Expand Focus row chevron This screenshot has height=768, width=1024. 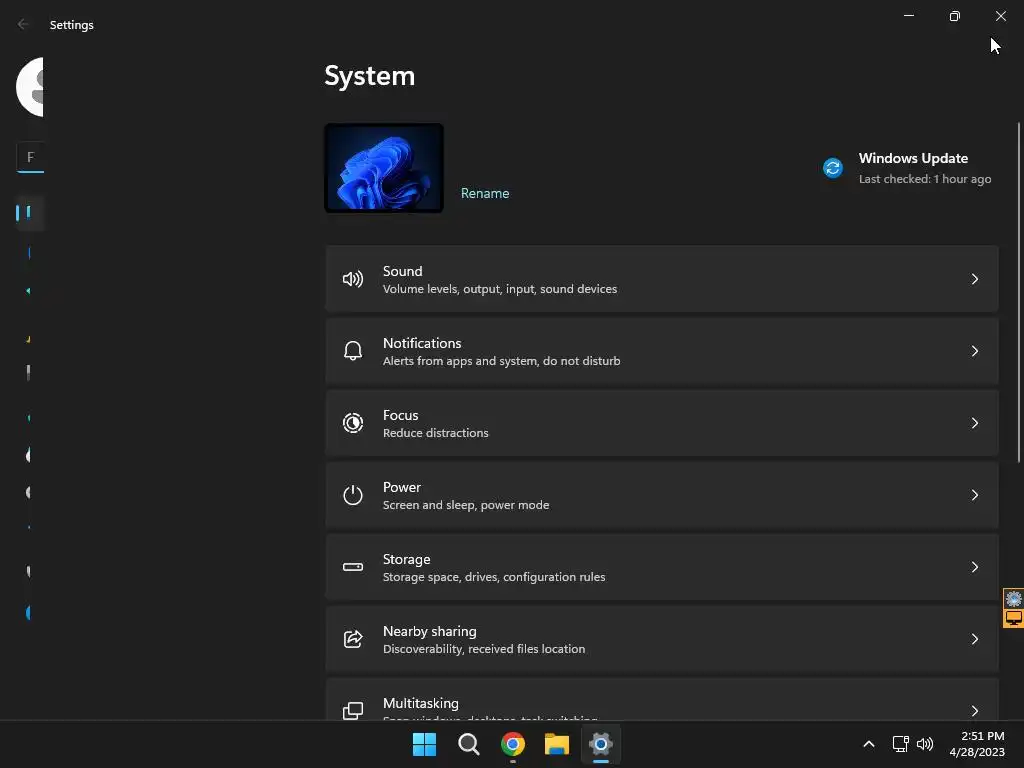tap(974, 423)
